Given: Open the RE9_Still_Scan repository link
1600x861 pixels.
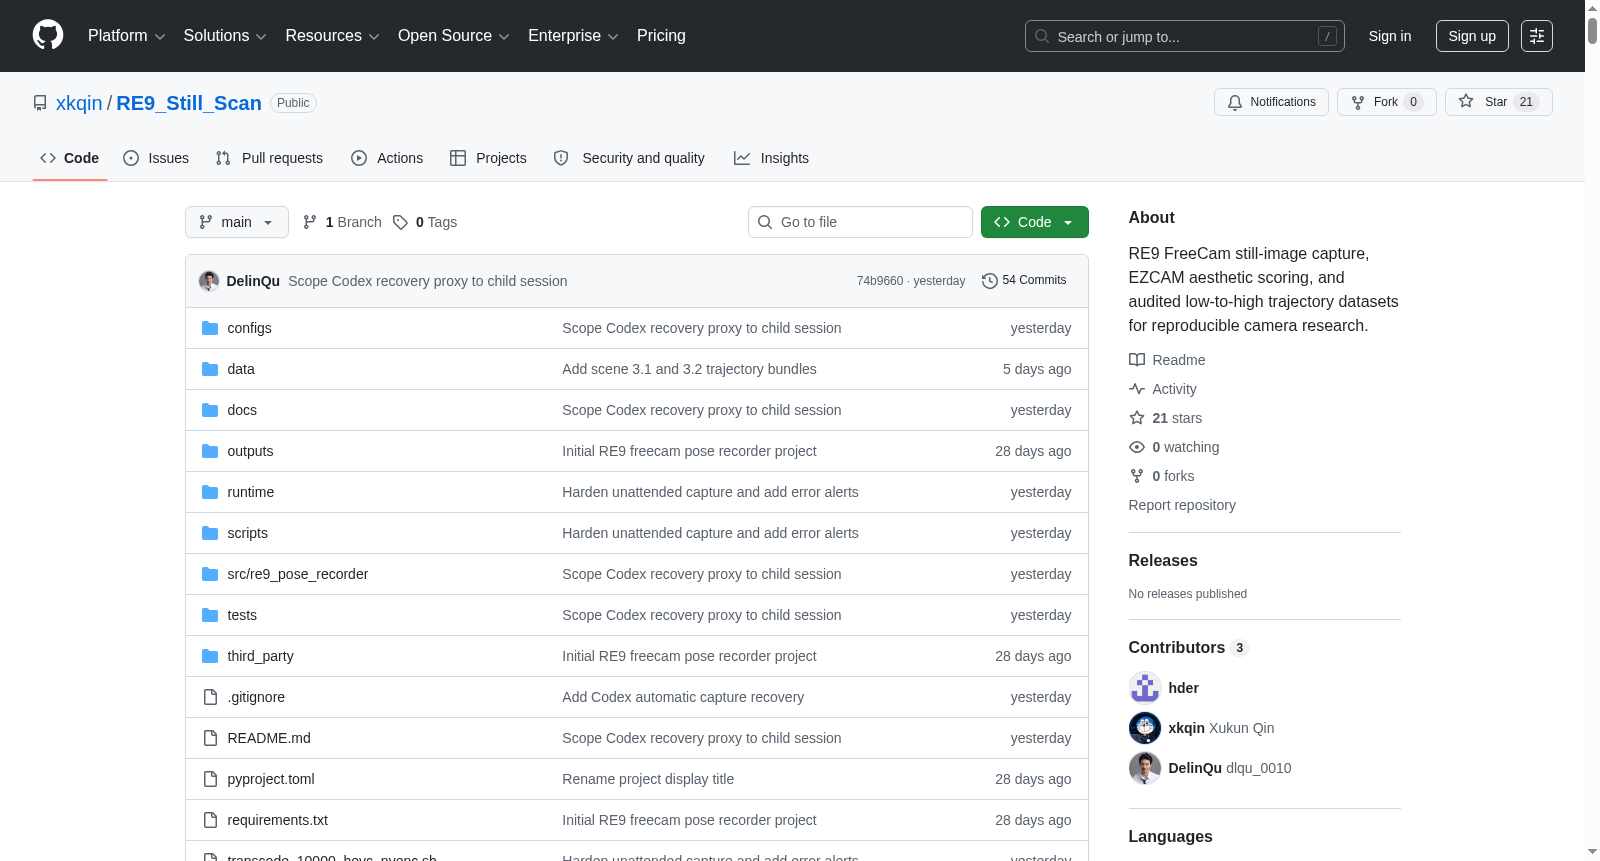Looking at the screenshot, I should coord(189,103).
